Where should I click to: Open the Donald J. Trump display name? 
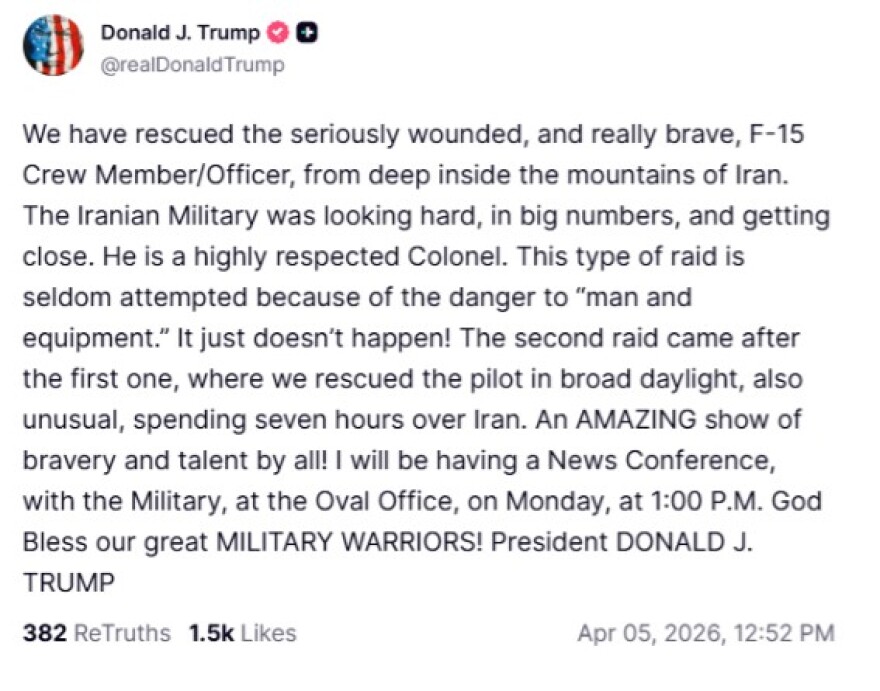(x=179, y=33)
